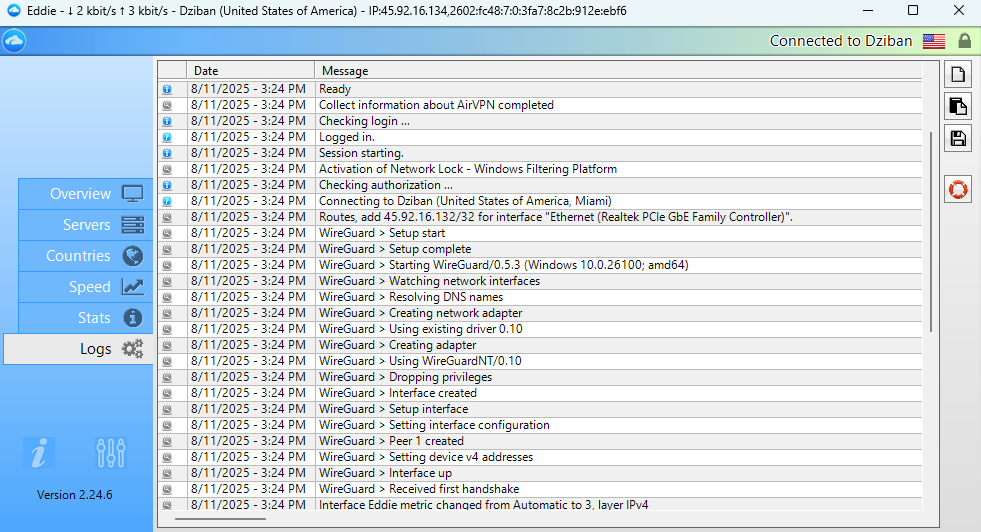Image resolution: width=981 pixels, height=532 pixels.
Task: Click the green padlock Network Lock icon
Action: pos(965,41)
